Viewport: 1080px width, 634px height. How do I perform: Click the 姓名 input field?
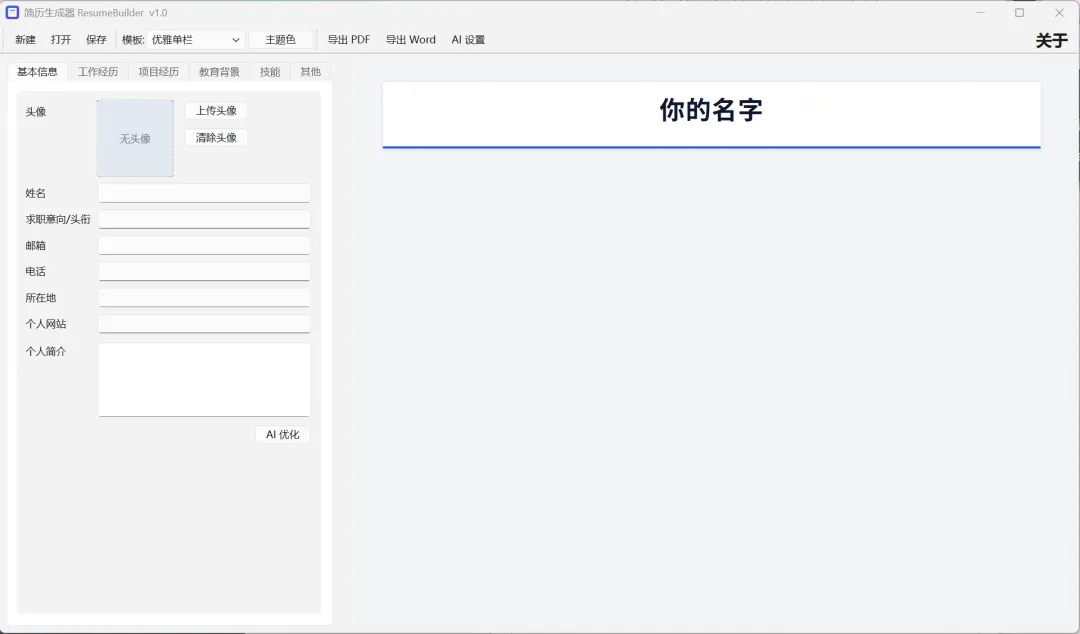click(x=205, y=193)
